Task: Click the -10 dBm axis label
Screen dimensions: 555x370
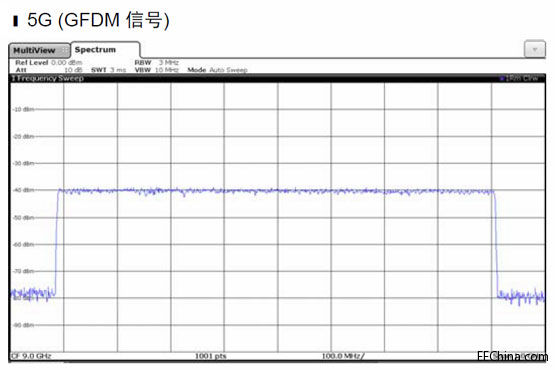Action: pyautogui.click(x=23, y=109)
